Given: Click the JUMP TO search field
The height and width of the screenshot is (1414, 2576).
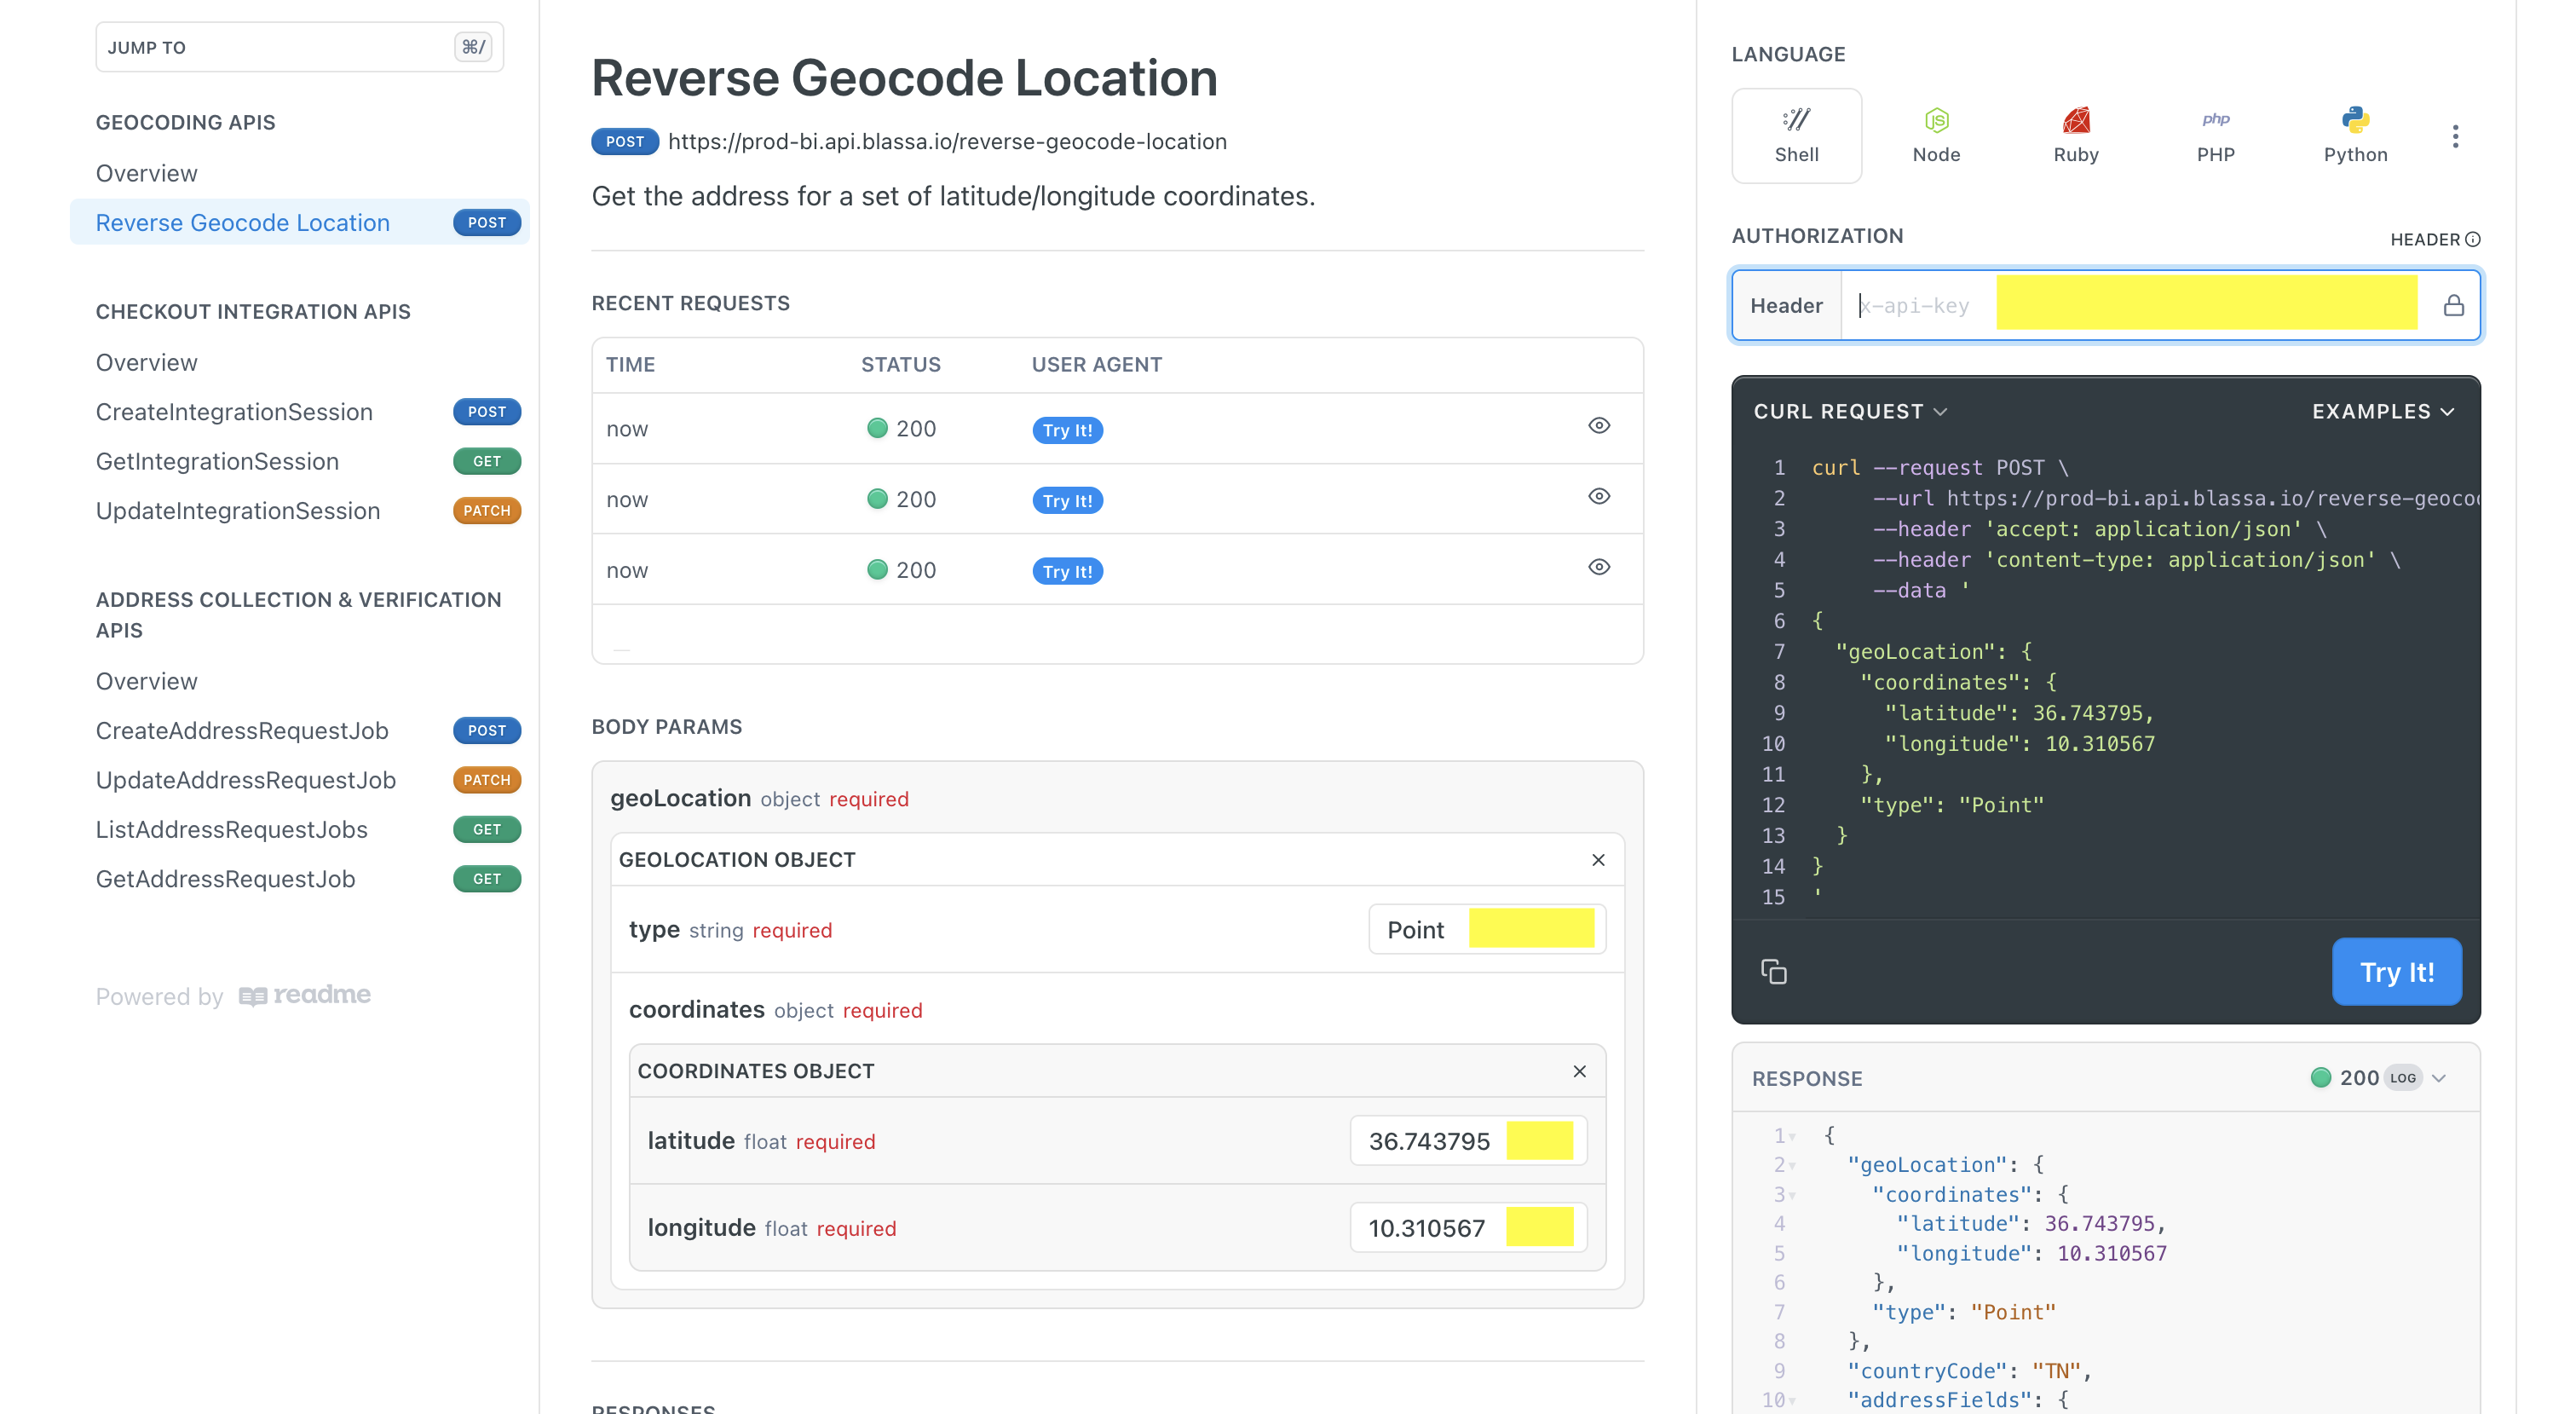Looking at the screenshot, I should [x=299, y=47].
